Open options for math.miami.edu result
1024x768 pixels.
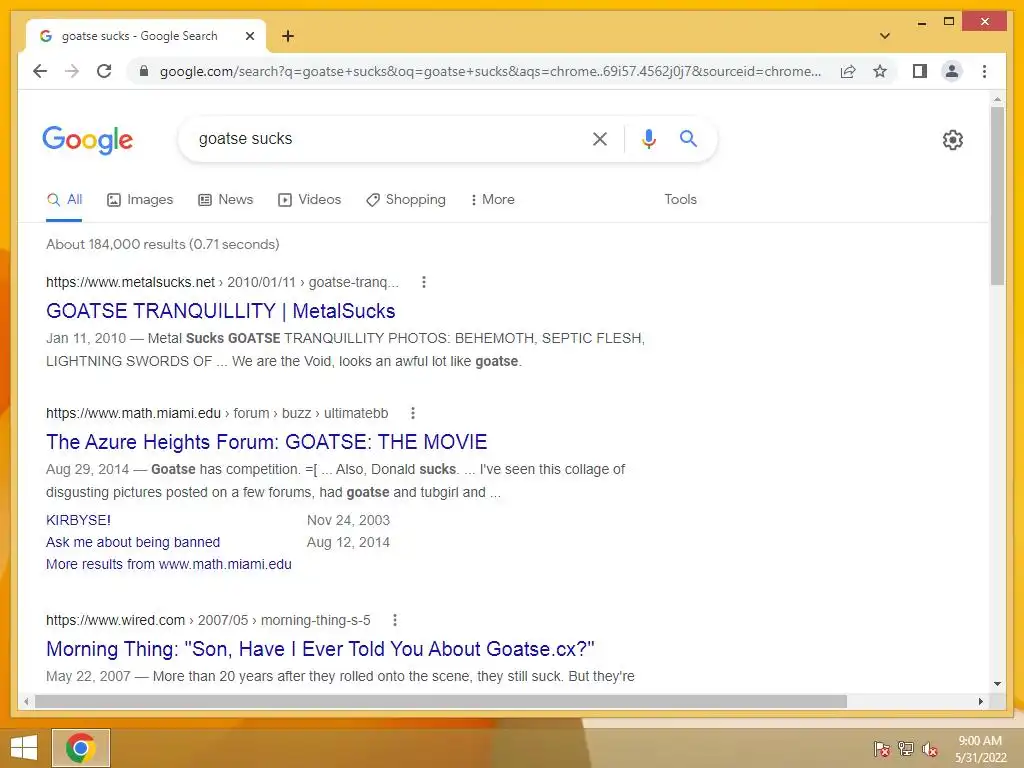point(413,413)
